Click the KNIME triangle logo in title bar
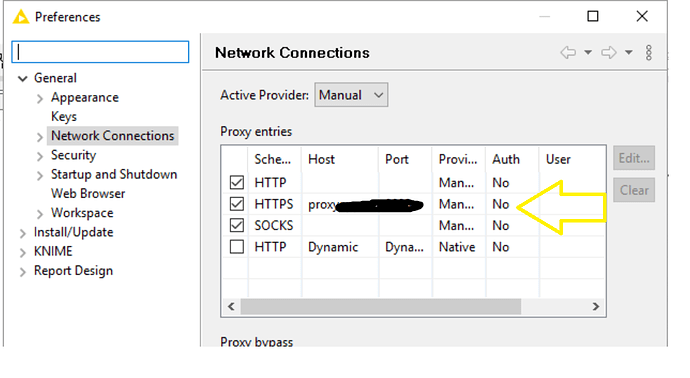The height and width of the screenshot is (378, 690). point(21,17)
